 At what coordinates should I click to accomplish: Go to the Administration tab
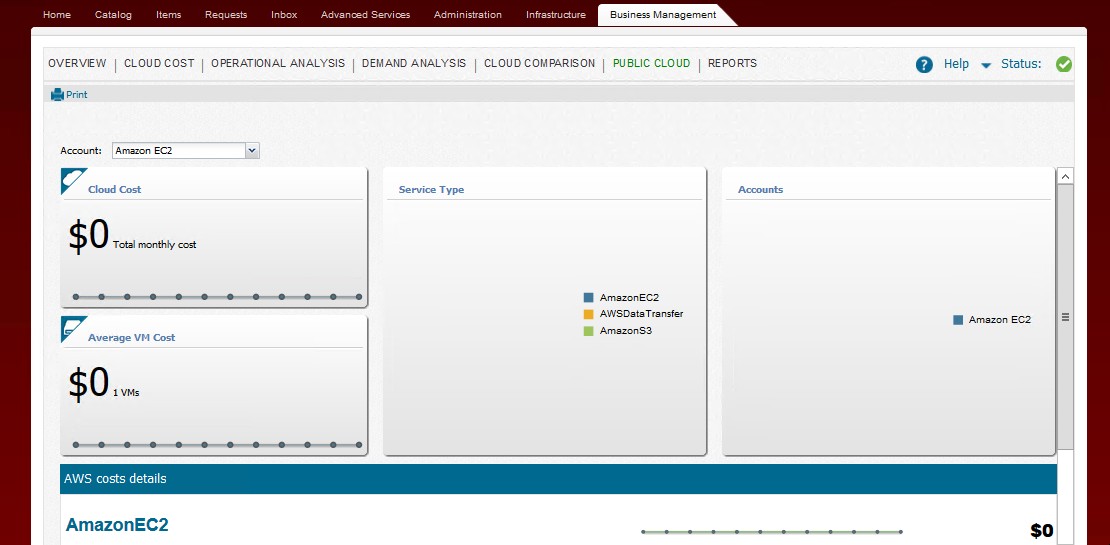coord(467,15)
